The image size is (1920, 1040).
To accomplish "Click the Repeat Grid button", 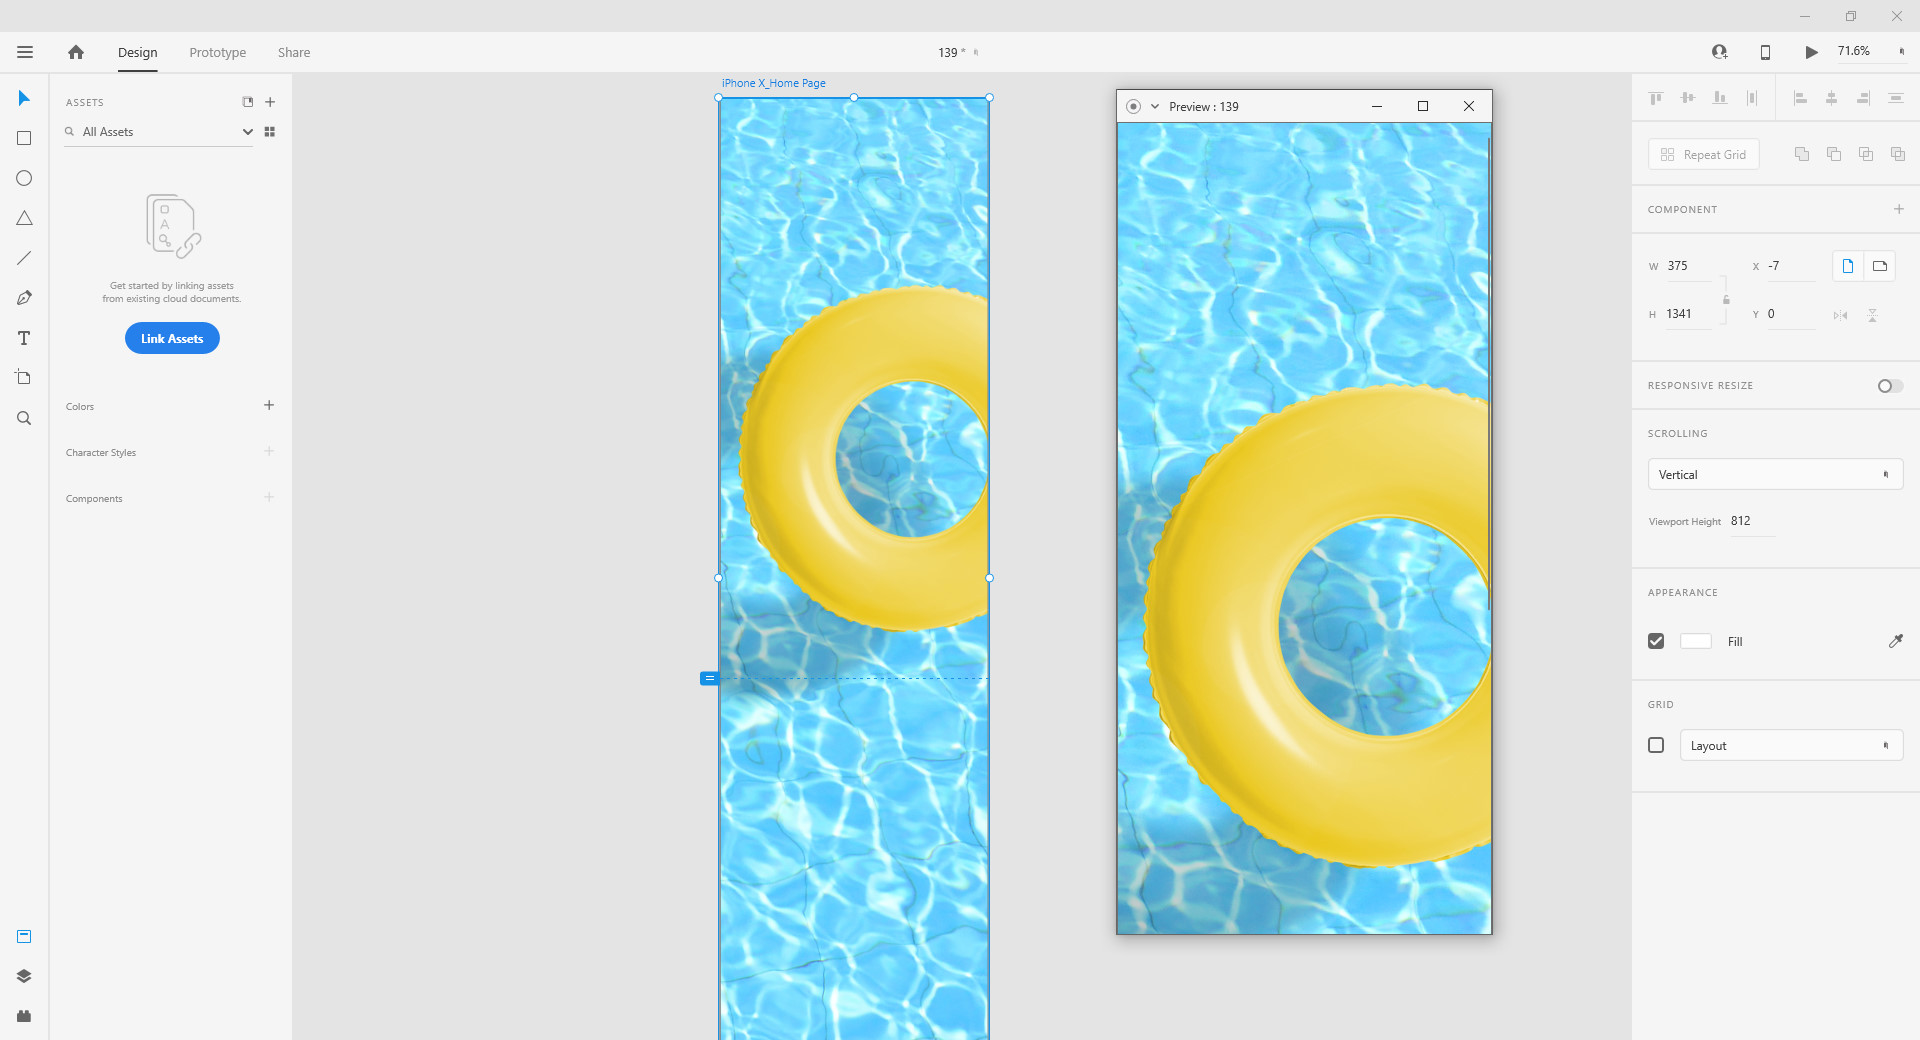I will click(x=1703, y=154).
